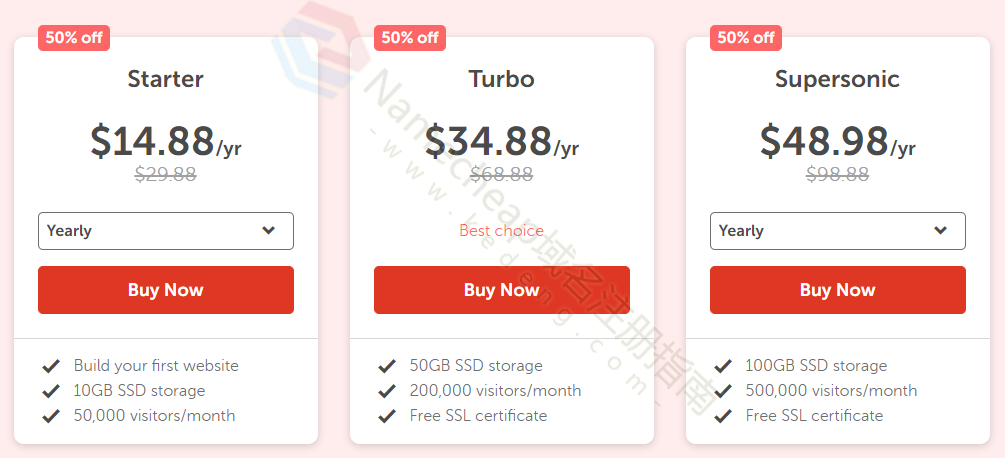Click the checkmark next to 10GB SSD storage
1005x458 pixels.
click(x=51, y=391)
